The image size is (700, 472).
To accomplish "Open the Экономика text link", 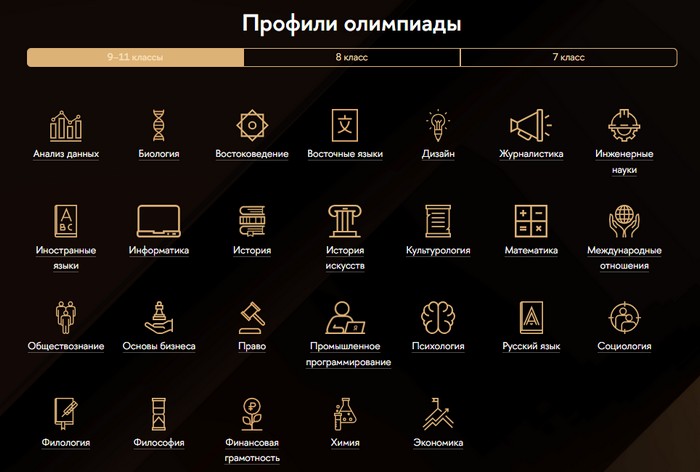I will [438, 443].
